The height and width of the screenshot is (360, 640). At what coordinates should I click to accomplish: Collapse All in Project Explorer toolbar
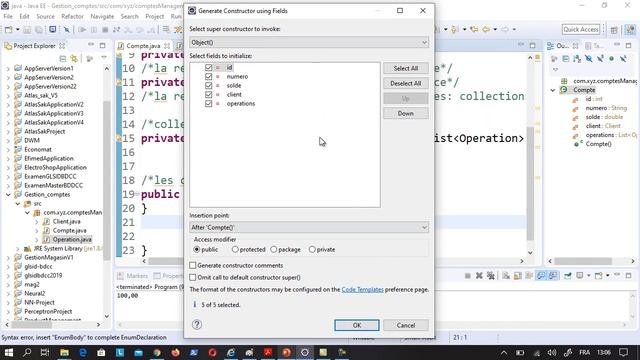pyautogui.click(x=63, y=59)
